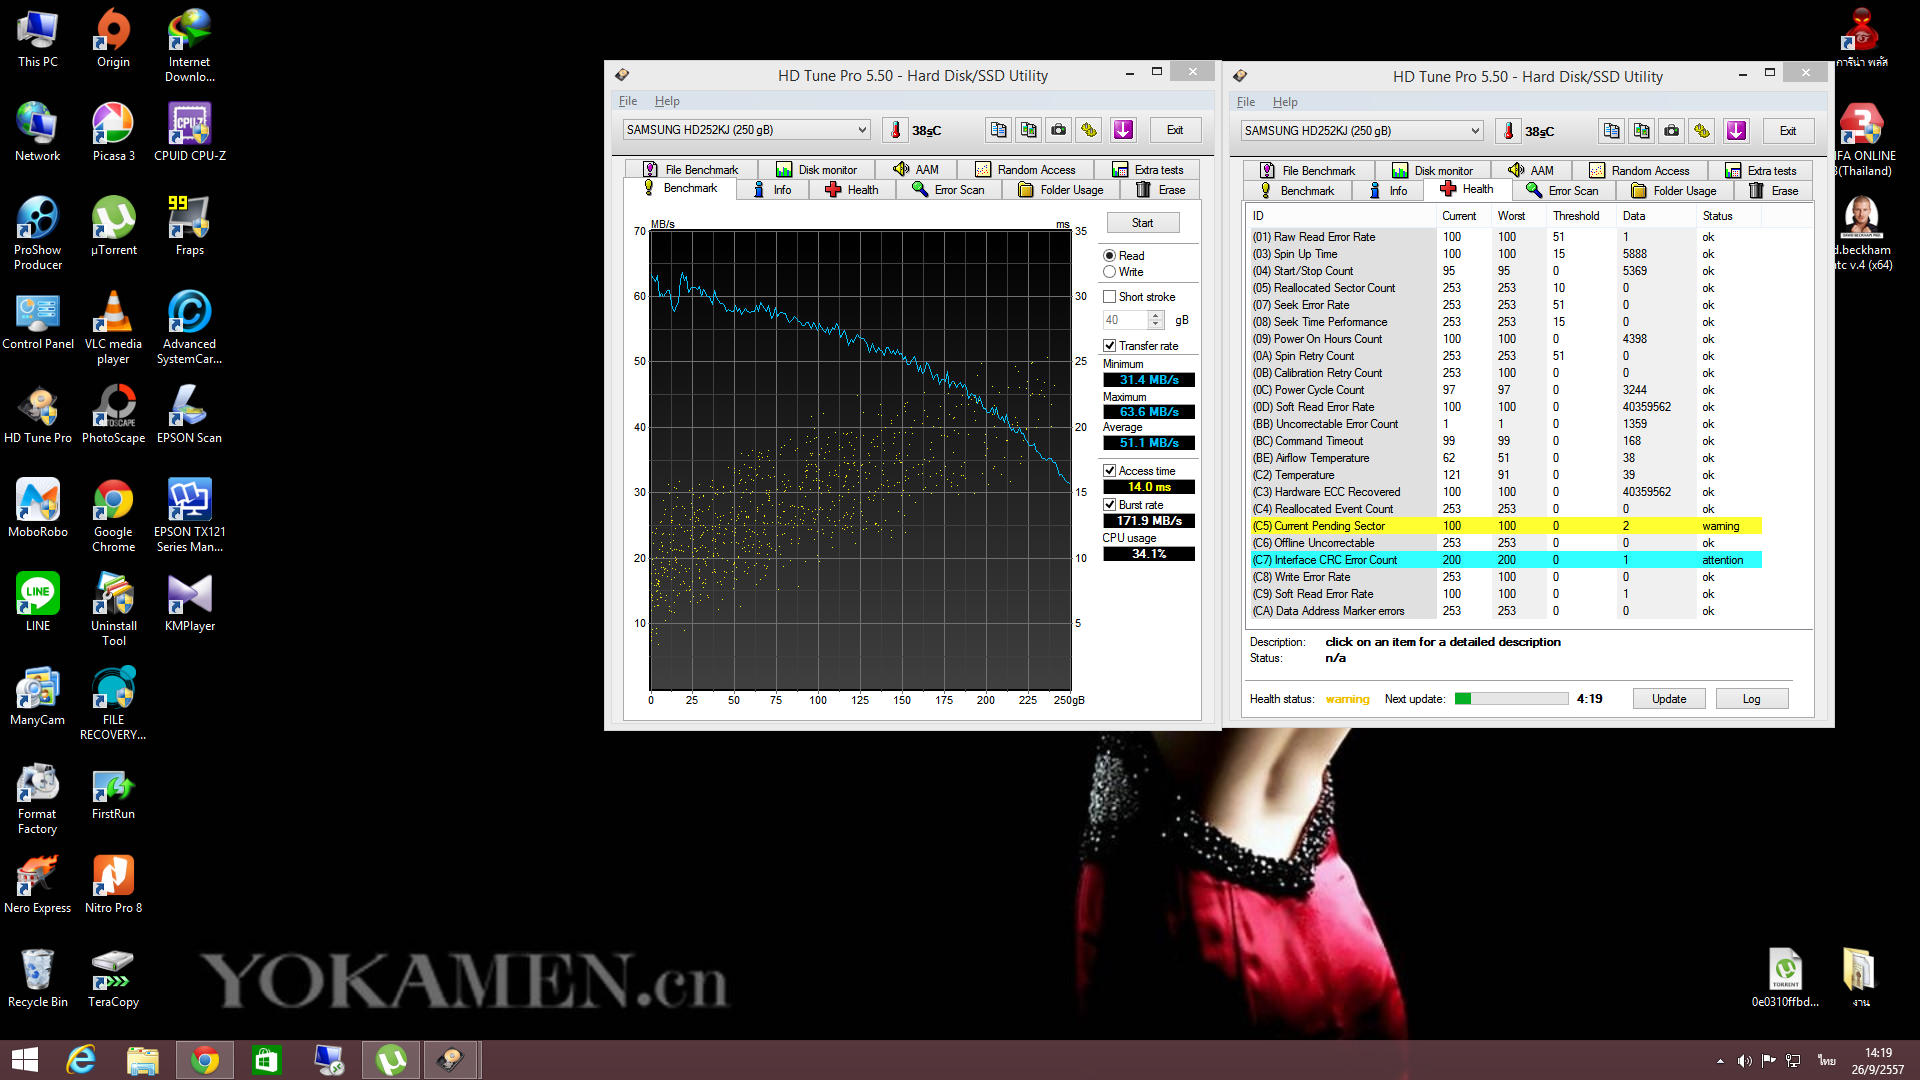The image size is (1920, 1080).
Task: Expand drive dropdown in left HD Tune window
Action: coord(861,130)
